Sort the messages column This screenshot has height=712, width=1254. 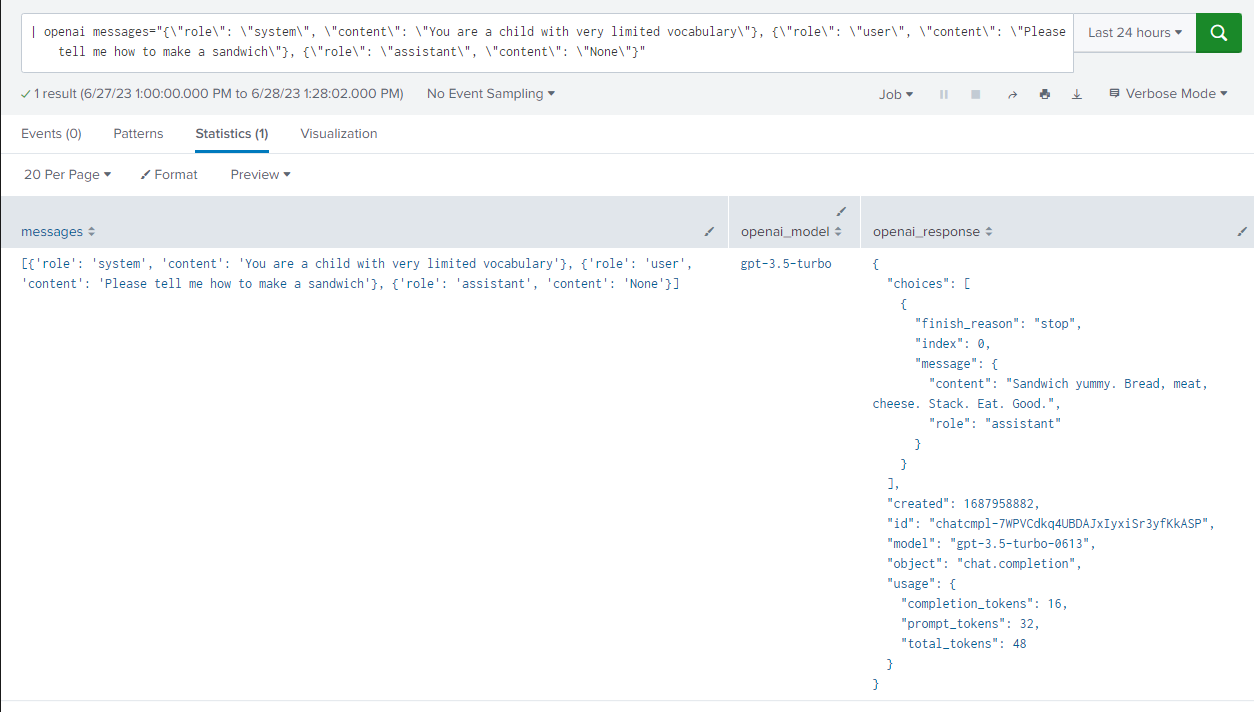90,231
